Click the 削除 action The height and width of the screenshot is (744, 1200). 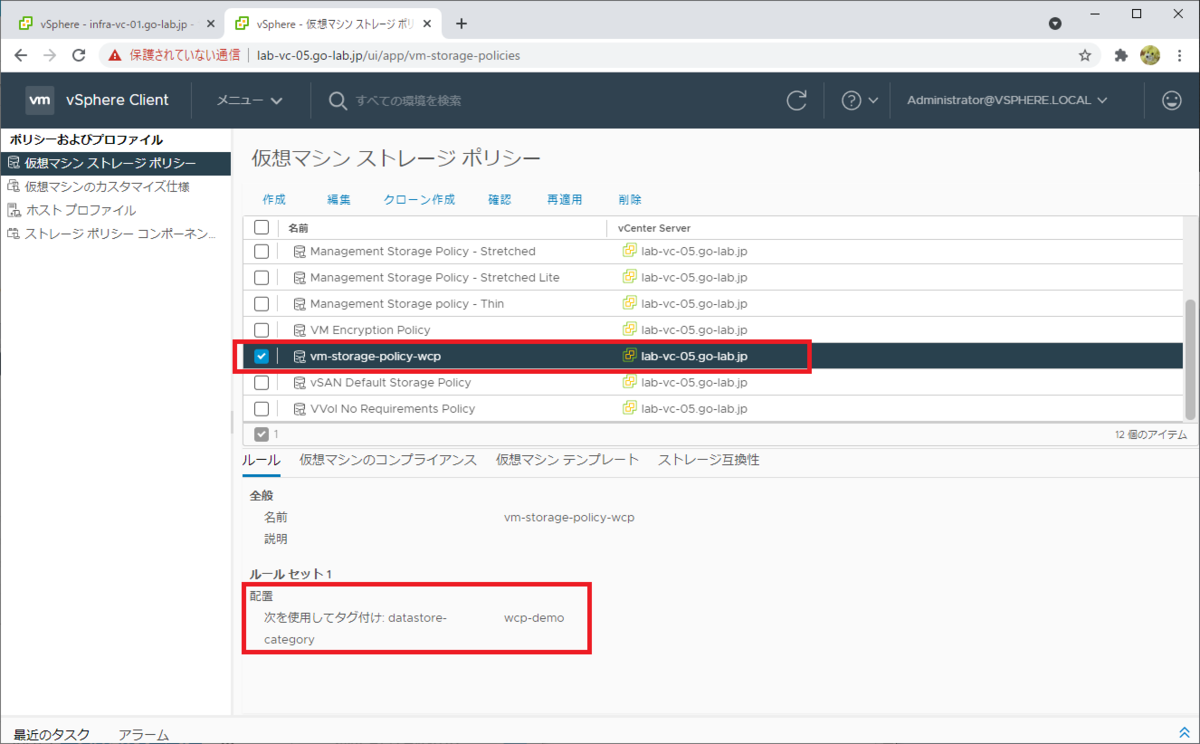pos(630,199)
